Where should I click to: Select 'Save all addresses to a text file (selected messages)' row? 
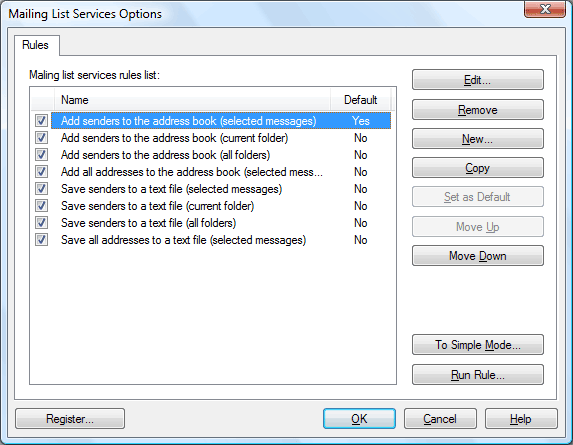coord(221,240)
